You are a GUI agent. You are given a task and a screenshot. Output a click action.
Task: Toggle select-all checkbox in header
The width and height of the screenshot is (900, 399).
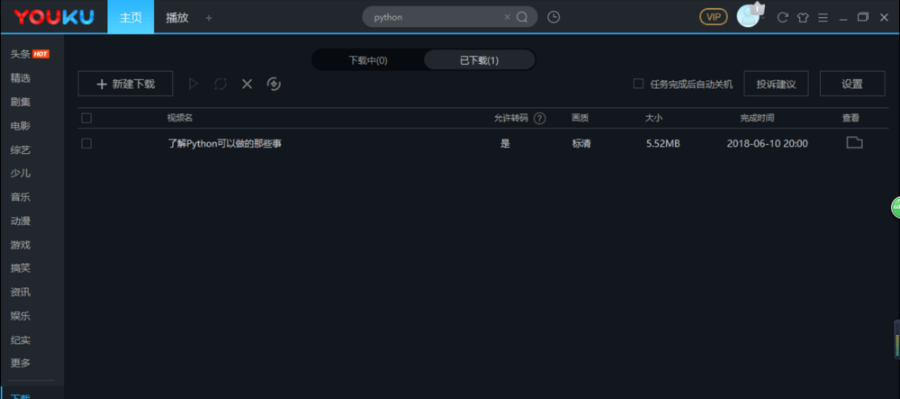coord(87,118)
